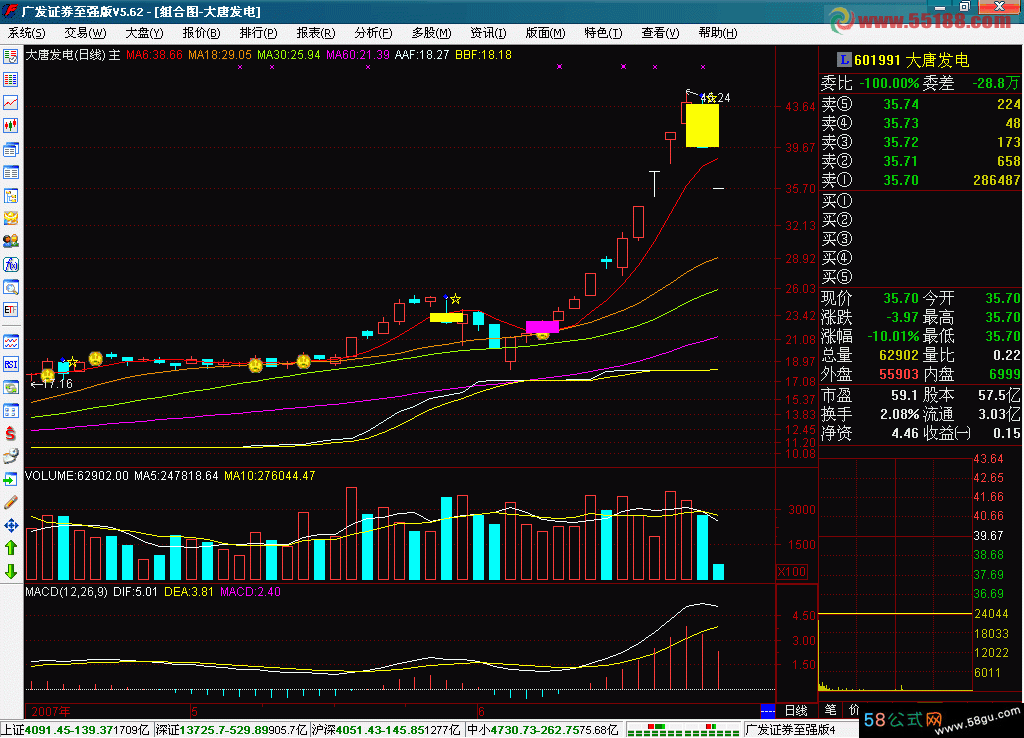1024x738 pixels.
Task: Click the 广发证券至强版4 status field
Action: pos(790,730)
